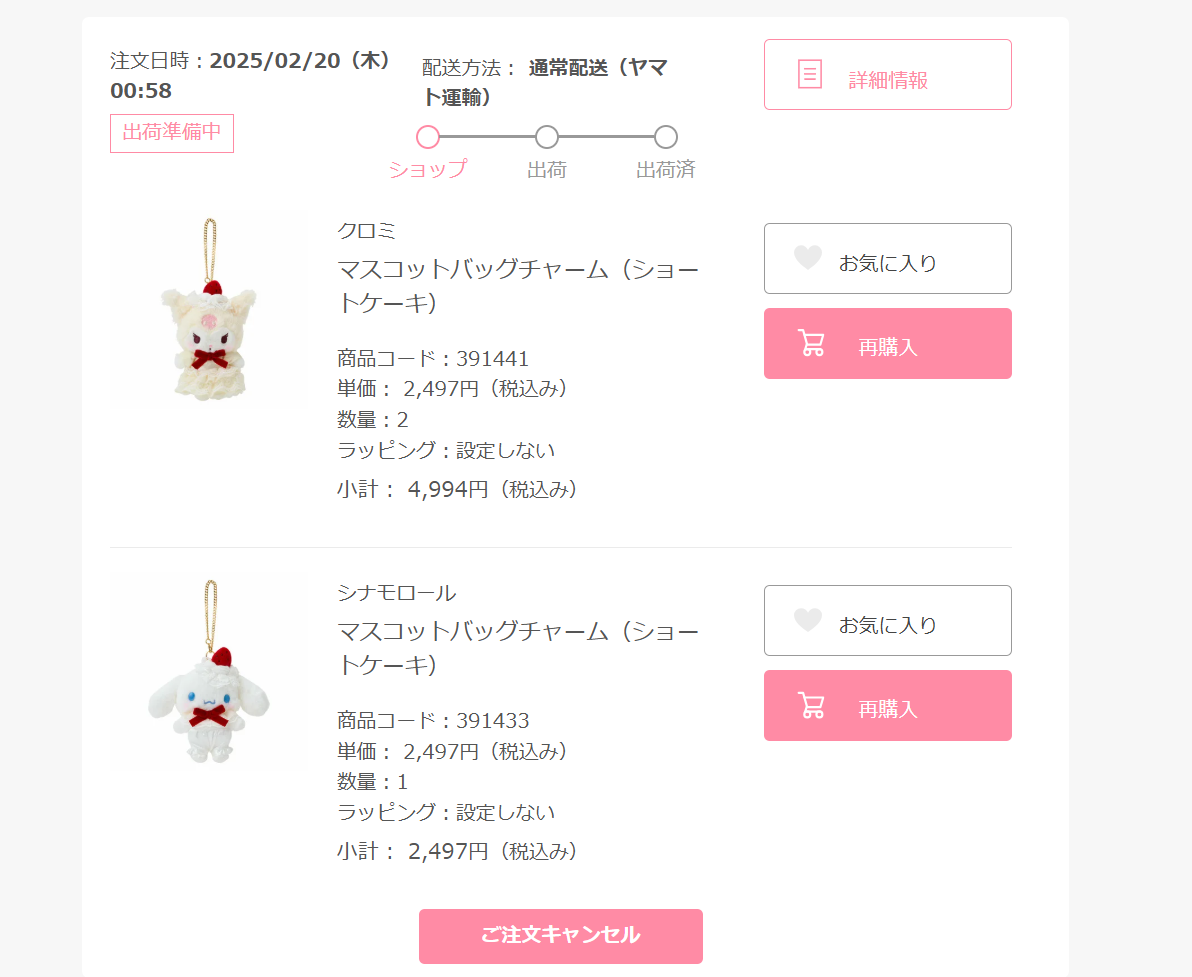
Task: Open the Cinnamoroll charm product image
Action: (x=208, y=671)
